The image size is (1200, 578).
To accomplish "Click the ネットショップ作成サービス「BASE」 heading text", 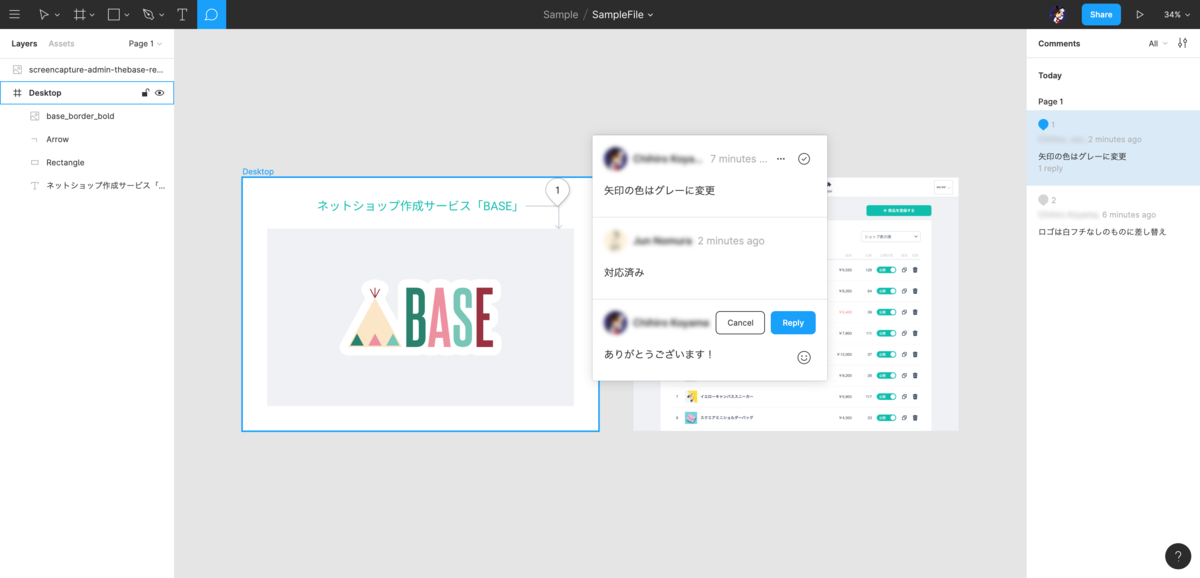I will tap(417, 205).
